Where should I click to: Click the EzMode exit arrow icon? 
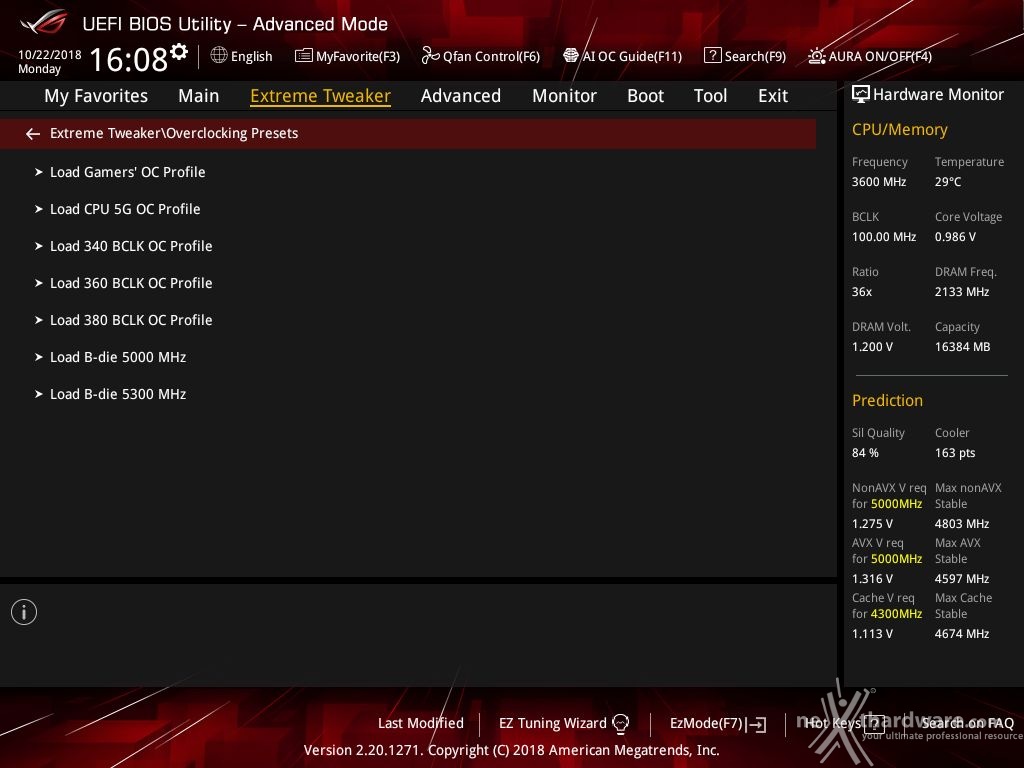pyautogui.click(x=756, y=724)
